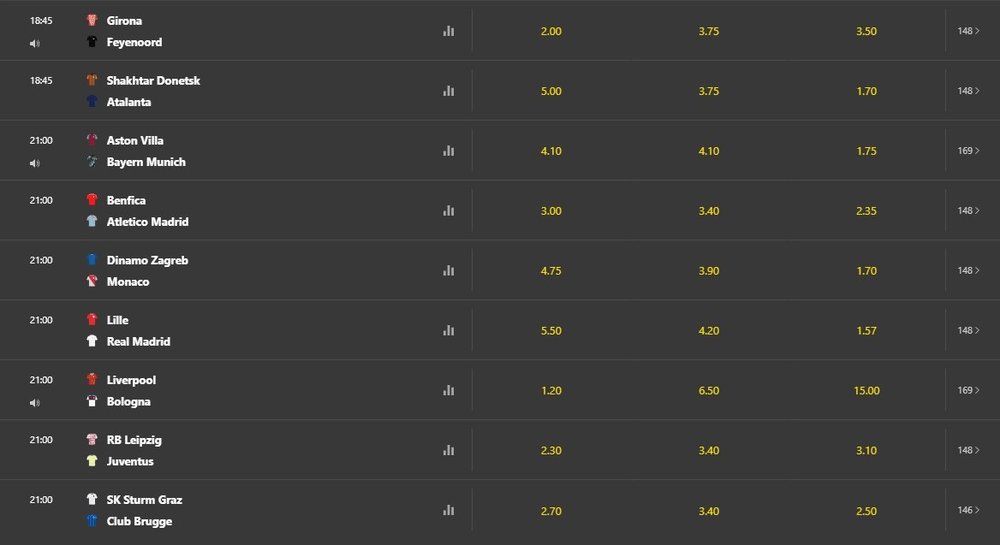
Task: Expand 148 markets for Girona vs Feyenoord
Action: pos(968,31)
